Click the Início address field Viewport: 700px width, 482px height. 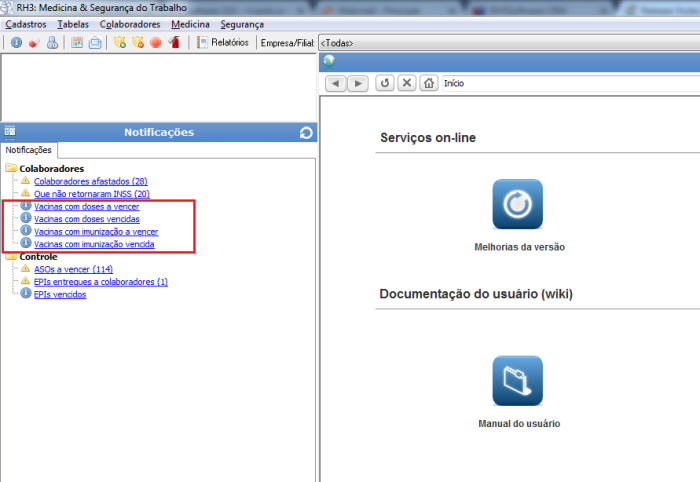(x=560, y=83)
